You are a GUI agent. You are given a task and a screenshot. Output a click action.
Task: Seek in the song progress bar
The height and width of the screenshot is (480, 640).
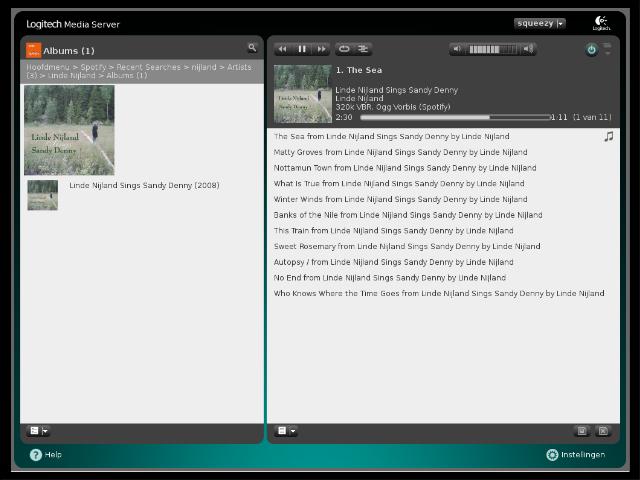455,117
